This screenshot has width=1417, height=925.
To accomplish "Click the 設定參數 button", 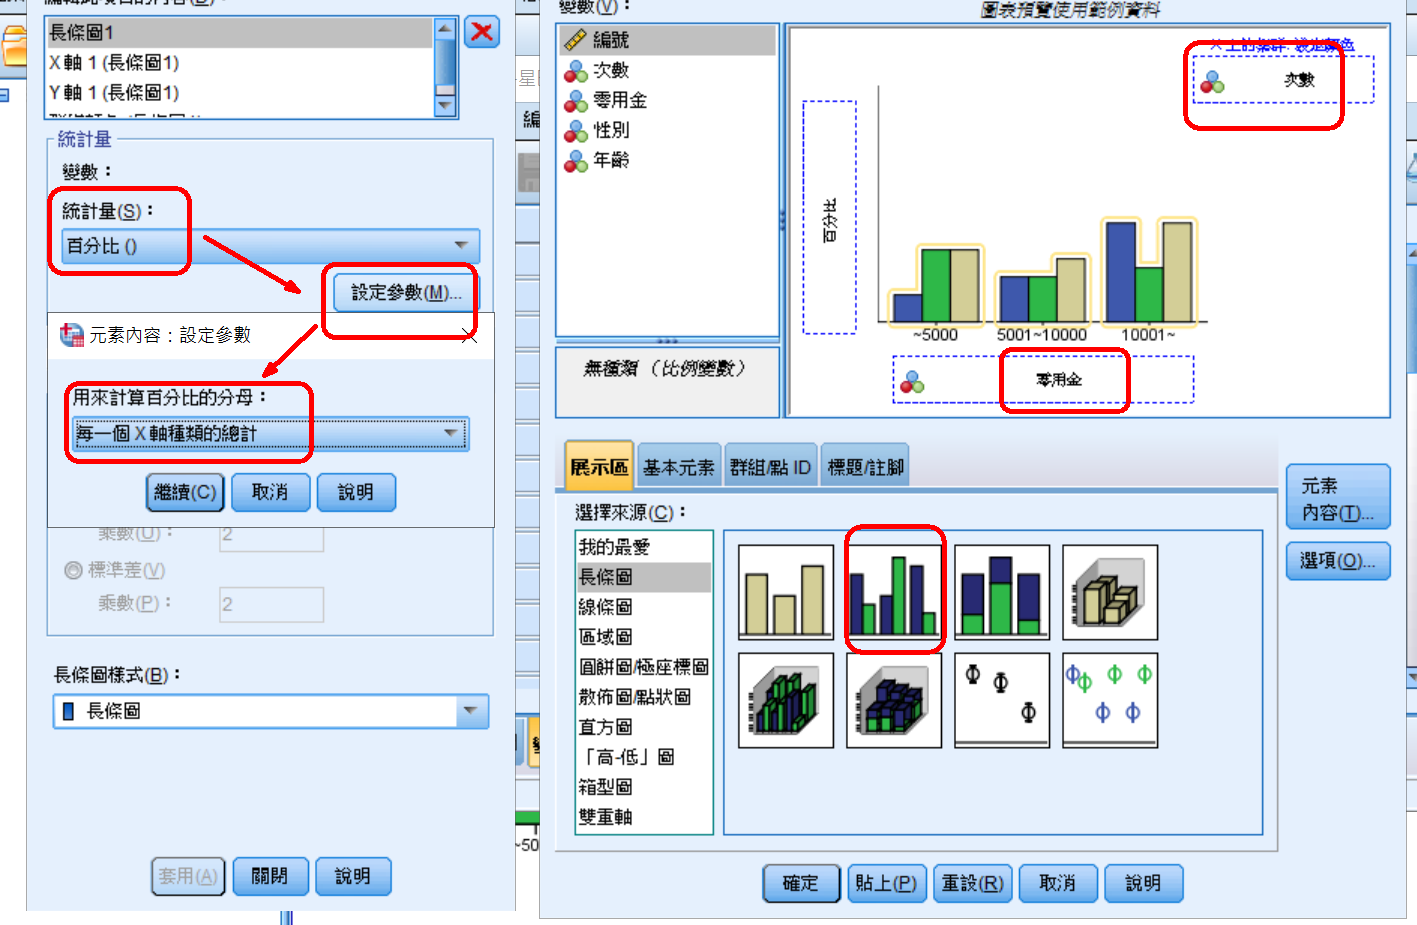I will pyautogui.click(x=405, y=292).
